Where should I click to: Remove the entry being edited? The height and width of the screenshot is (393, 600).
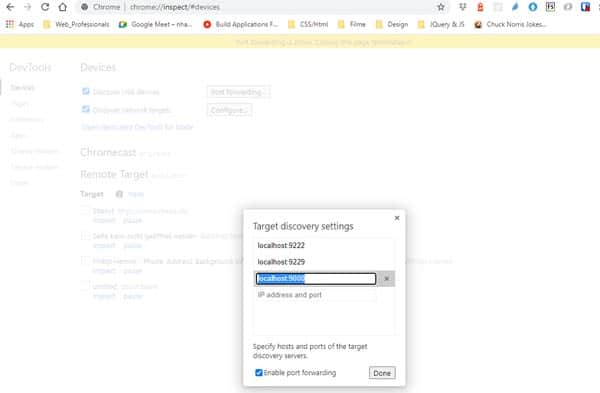click(386, 279)
